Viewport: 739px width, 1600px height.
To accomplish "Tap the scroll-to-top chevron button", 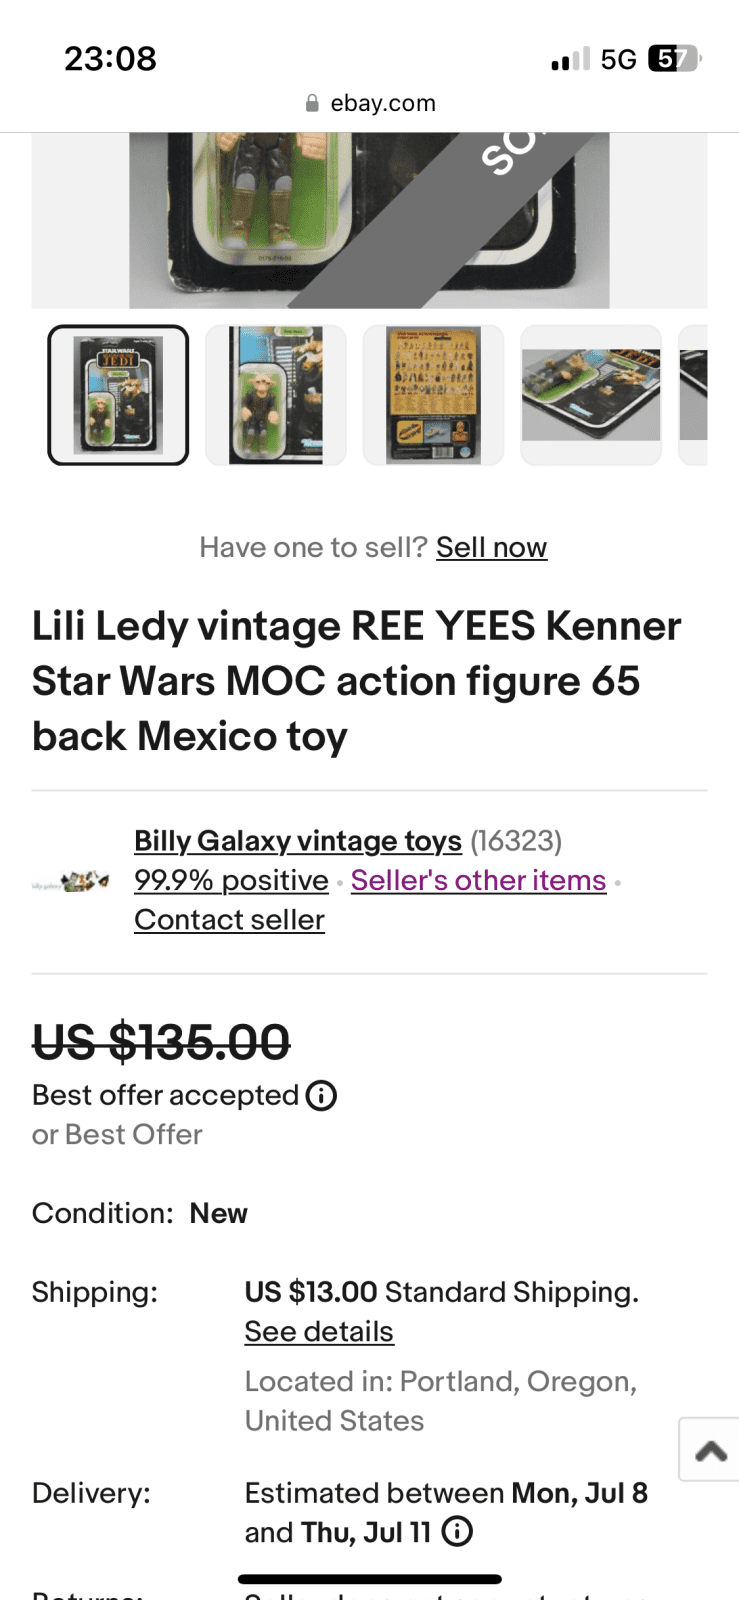I will (x=710, y=1450).
